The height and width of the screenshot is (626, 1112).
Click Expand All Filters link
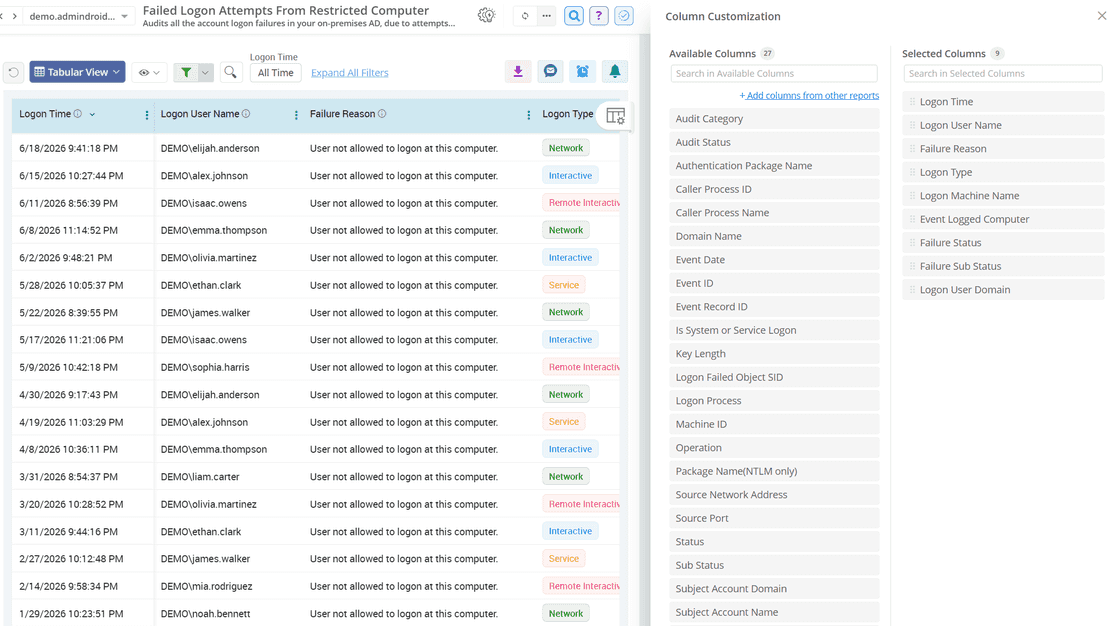pos(350,72)
